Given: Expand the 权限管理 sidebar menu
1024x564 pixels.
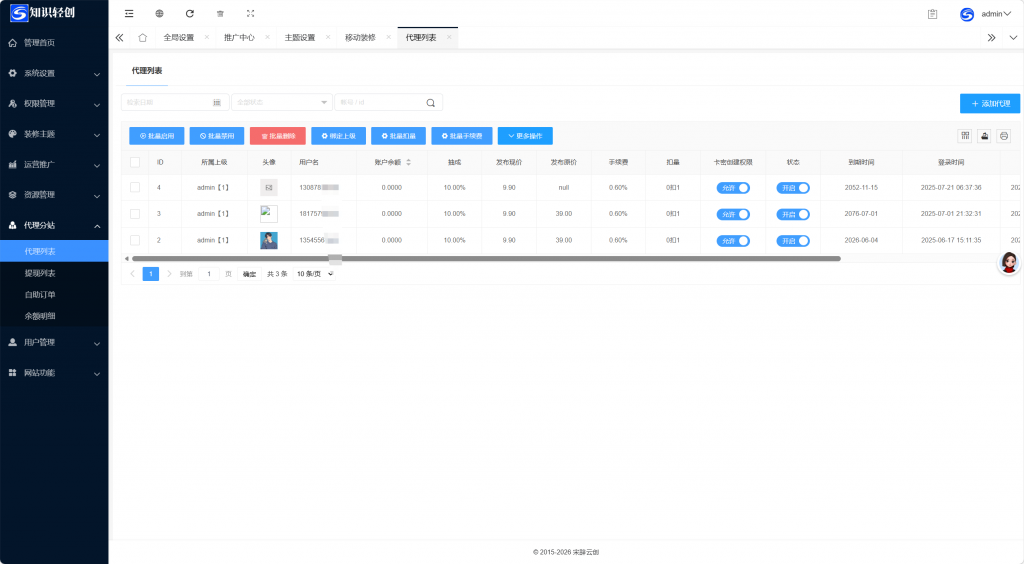Looking at the screenshot, I should 54,104.
